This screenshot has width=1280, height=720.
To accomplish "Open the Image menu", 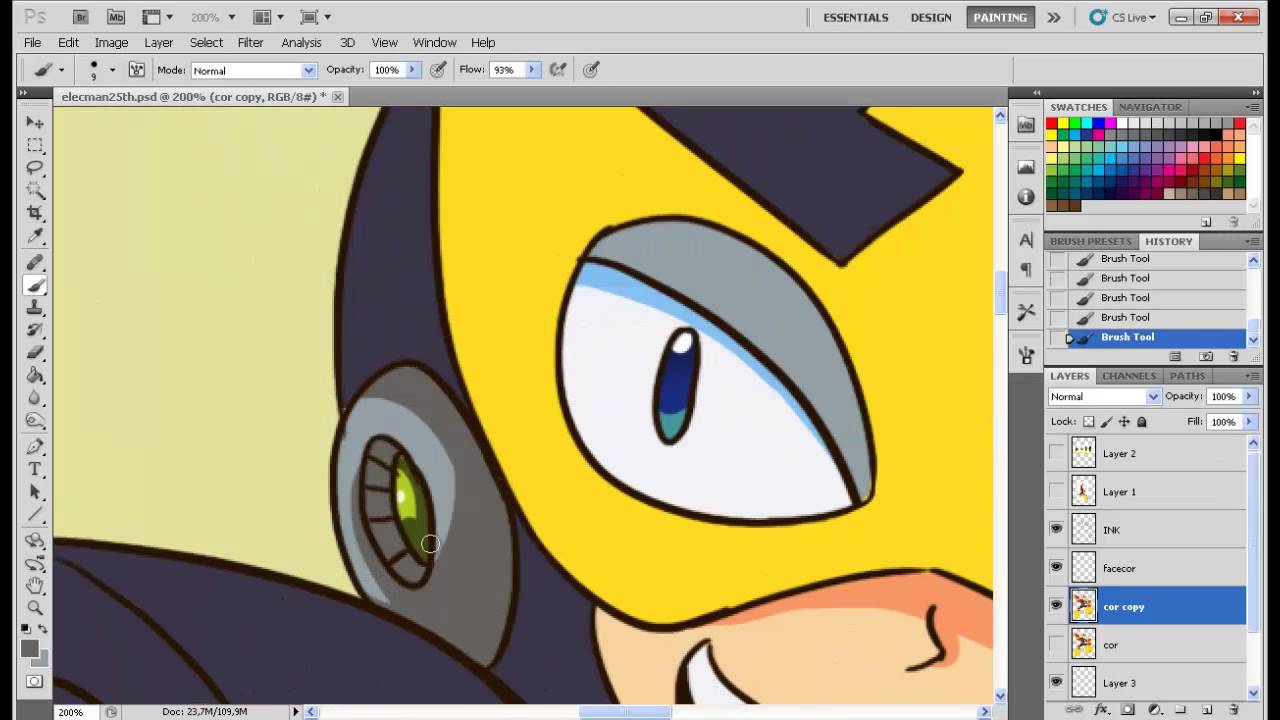I will [x=111, y=42].
